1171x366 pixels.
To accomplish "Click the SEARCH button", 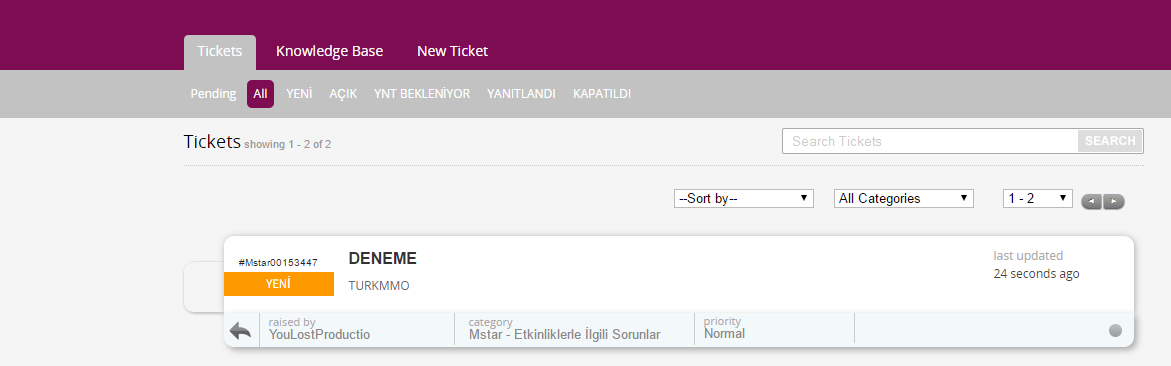I will pyautogui.click(x=1110, y=140).
